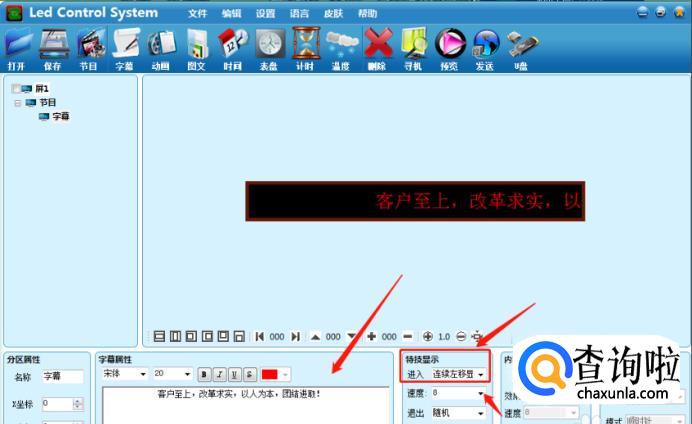Open the 进入 effect dropdown 连续左移
692x424 pixels.
pos(480,375)
